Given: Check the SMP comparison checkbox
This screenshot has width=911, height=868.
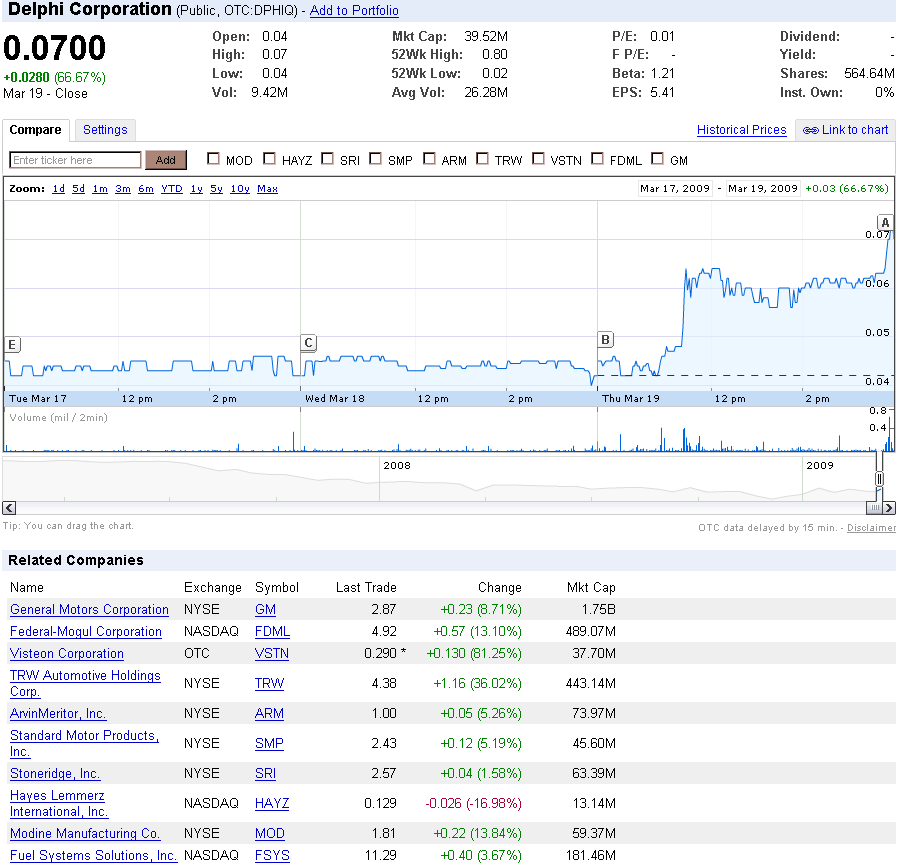Looking at the screenshot, I should coord(375,159).
